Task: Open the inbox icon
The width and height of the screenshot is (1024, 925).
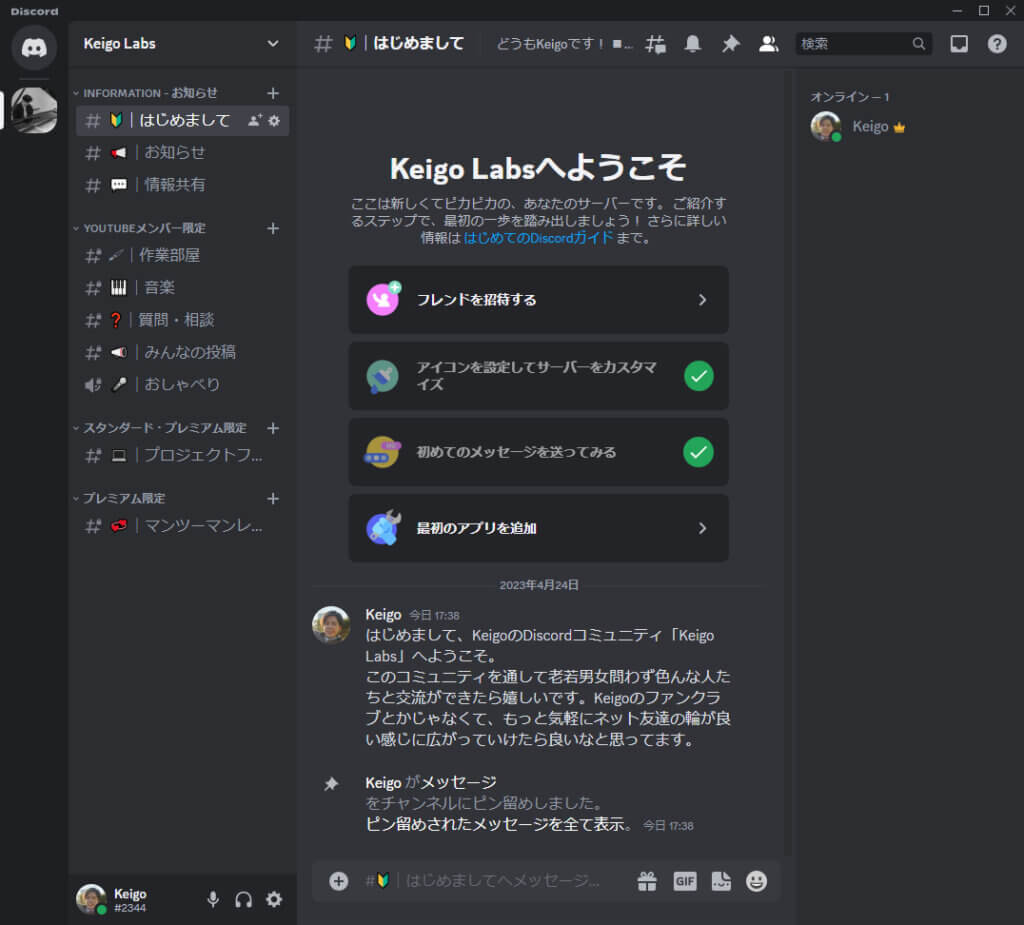Action: pos(959,44)
